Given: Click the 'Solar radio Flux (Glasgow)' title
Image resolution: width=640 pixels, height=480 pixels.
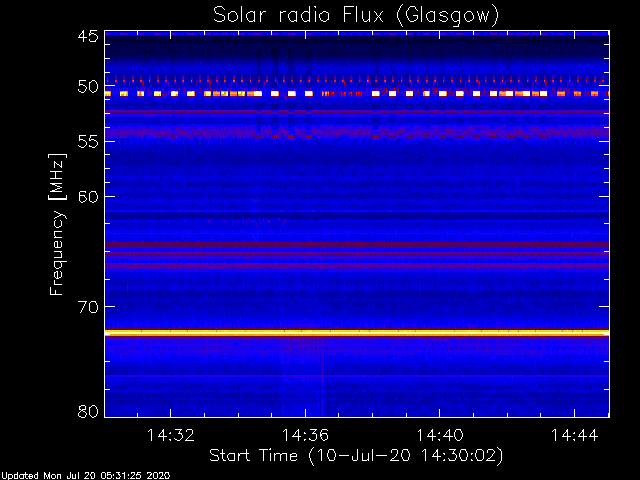Looking at the screenshot, I should click(x=356, y=15).
